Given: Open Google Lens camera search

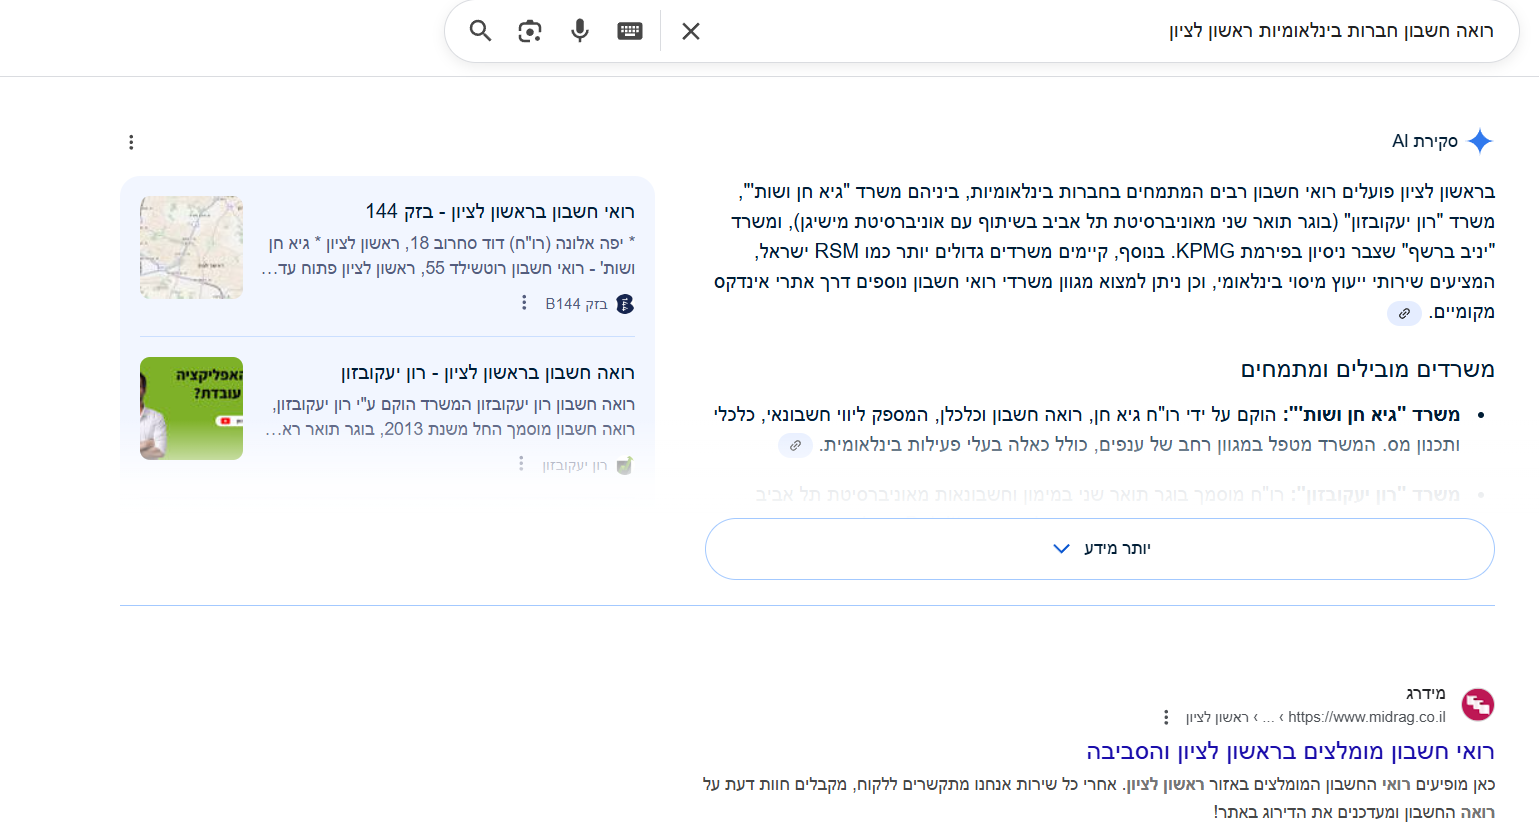Looking at the screenshot, I should (530, 31).
